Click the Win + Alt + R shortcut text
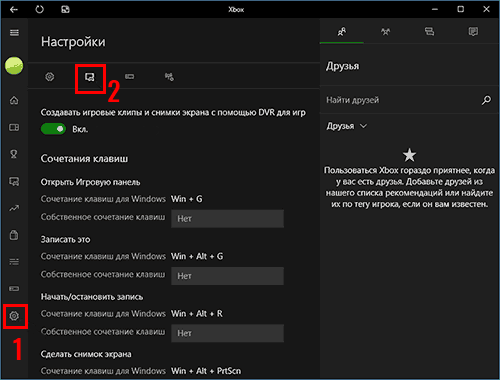 197,314
